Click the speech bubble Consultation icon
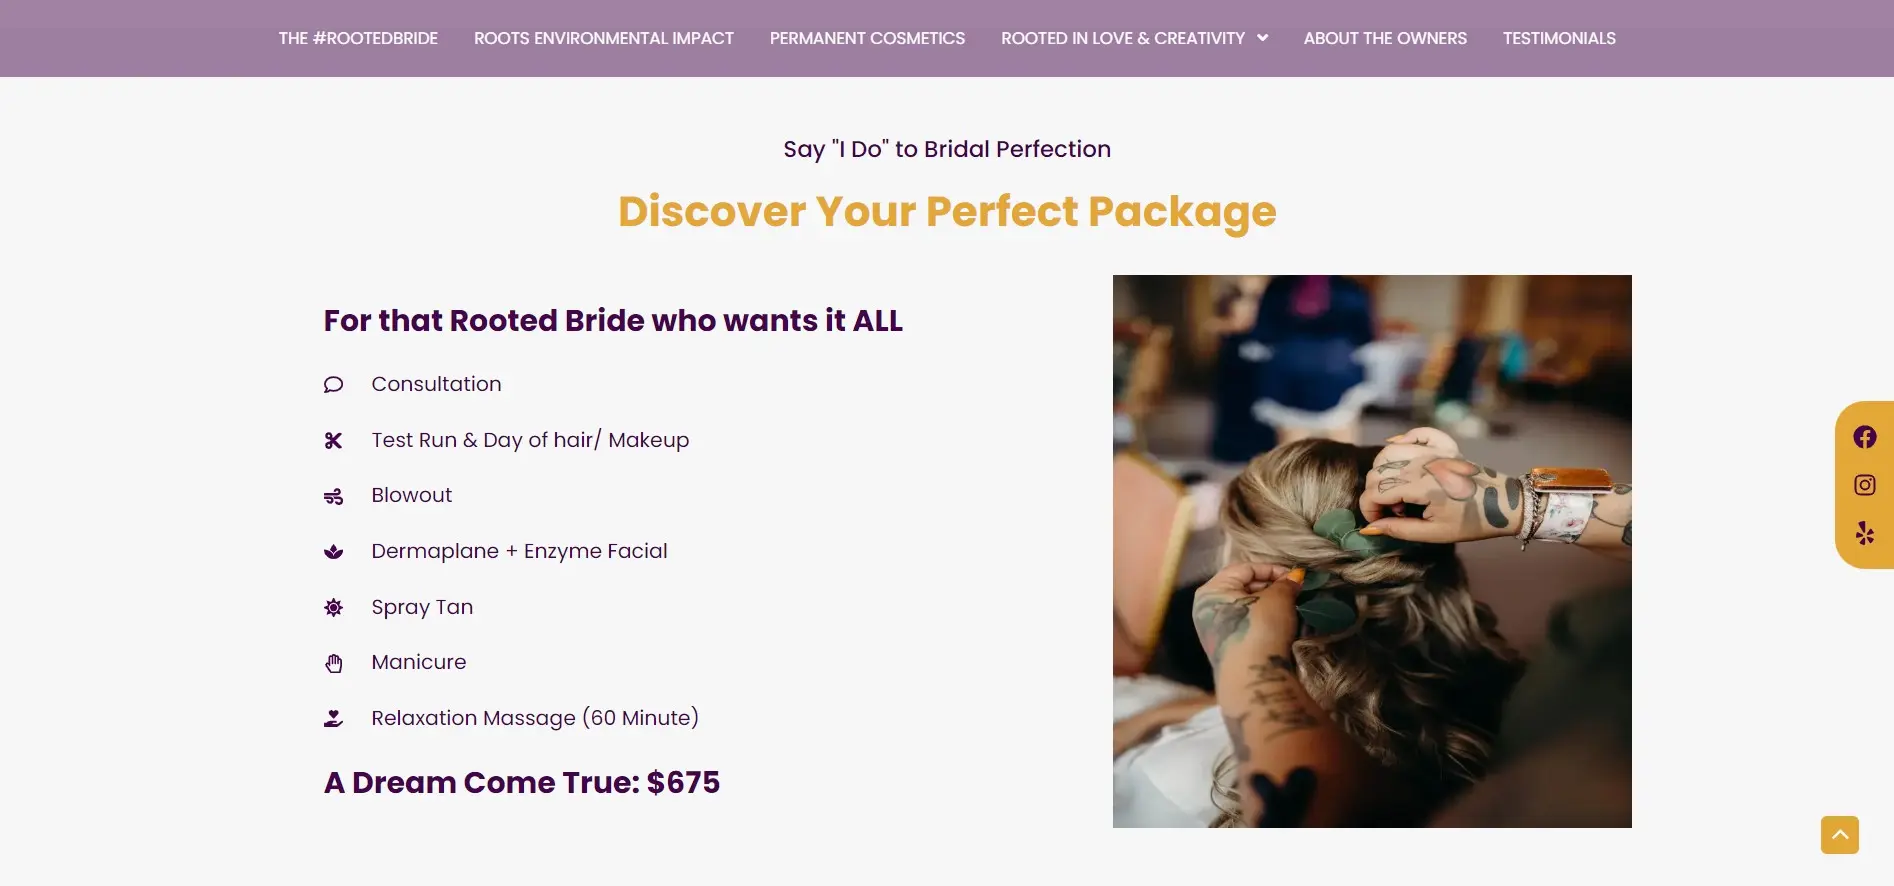The width and height of the screenshot is (1894, 886). click(x=334, y=385)
